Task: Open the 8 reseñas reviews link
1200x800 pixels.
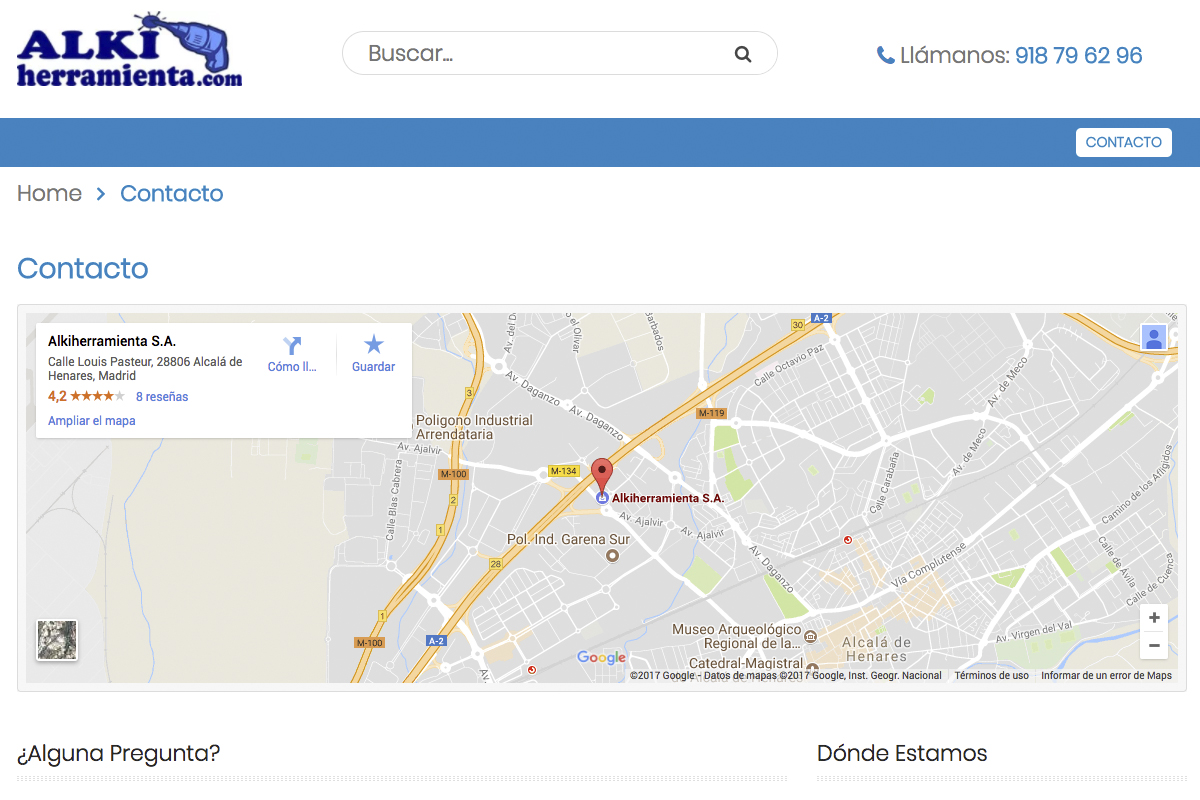Action: click(162, 397)
